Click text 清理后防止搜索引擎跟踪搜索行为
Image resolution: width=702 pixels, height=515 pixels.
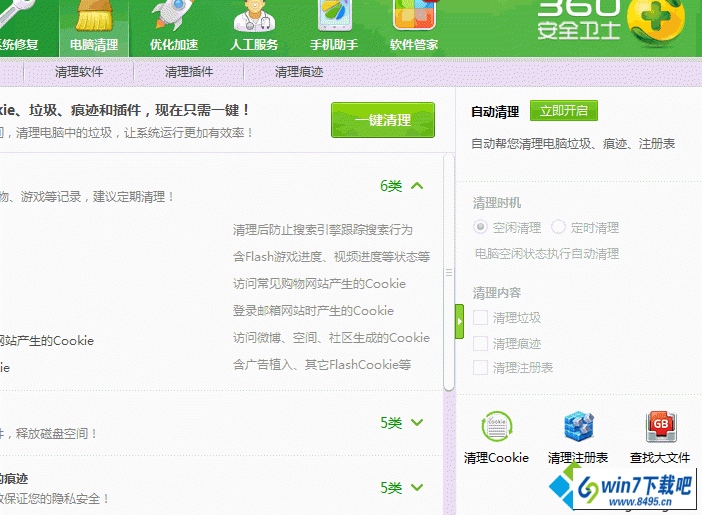[322, 230]
